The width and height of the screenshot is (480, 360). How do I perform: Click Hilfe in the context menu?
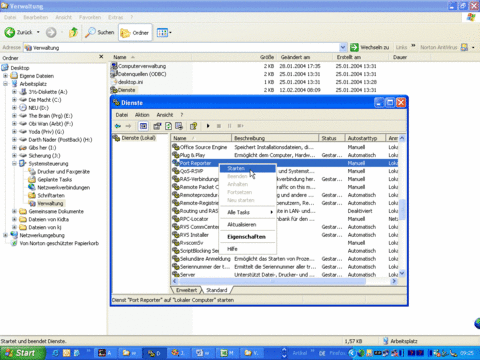click(248, 249)
